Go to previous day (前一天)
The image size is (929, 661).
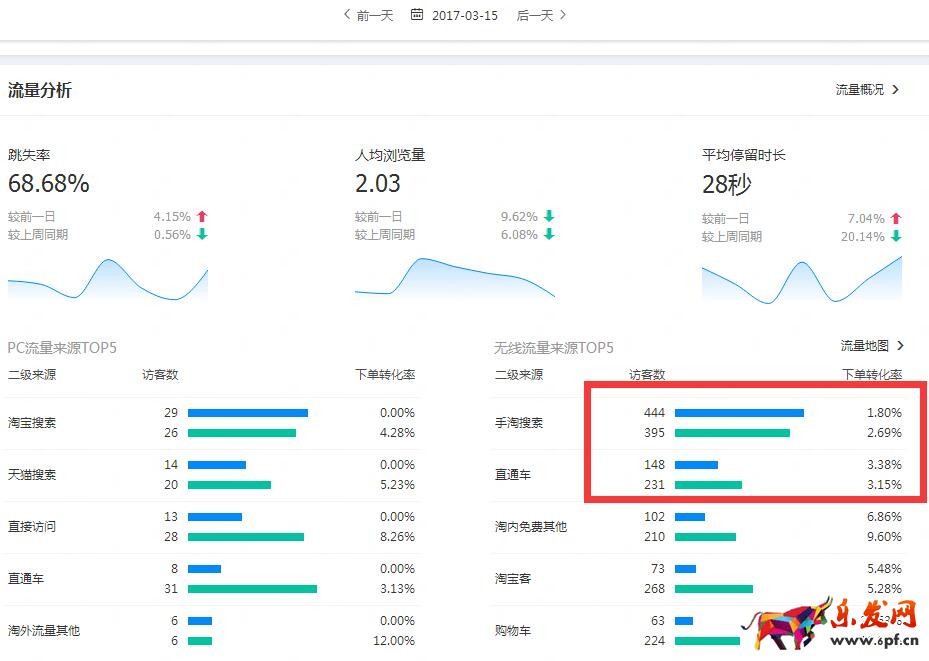click(369, 15)
